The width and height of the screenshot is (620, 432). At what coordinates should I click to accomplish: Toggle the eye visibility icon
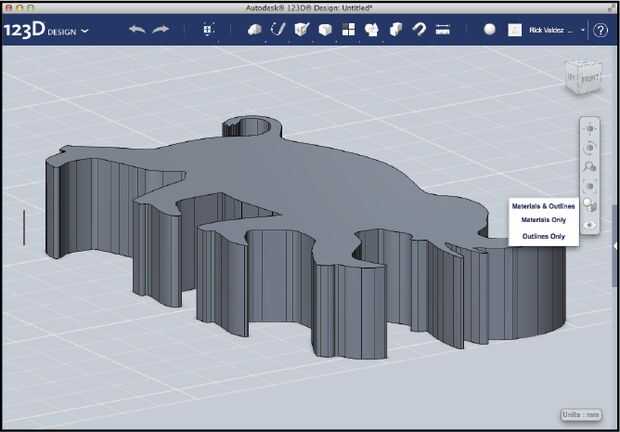coord(590,225)
